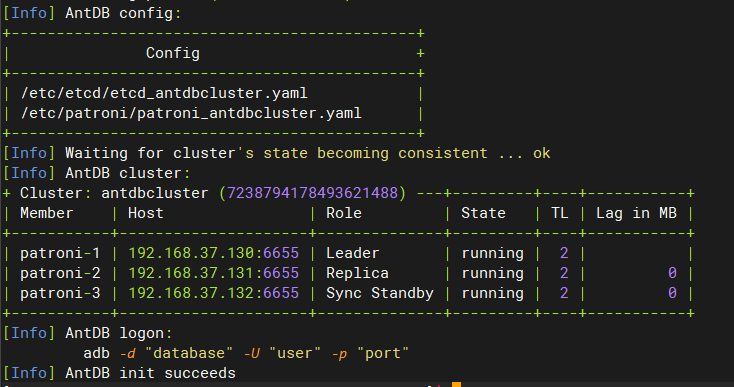
Task: Click host 192.168.37.132:6655
Action: 213,293
